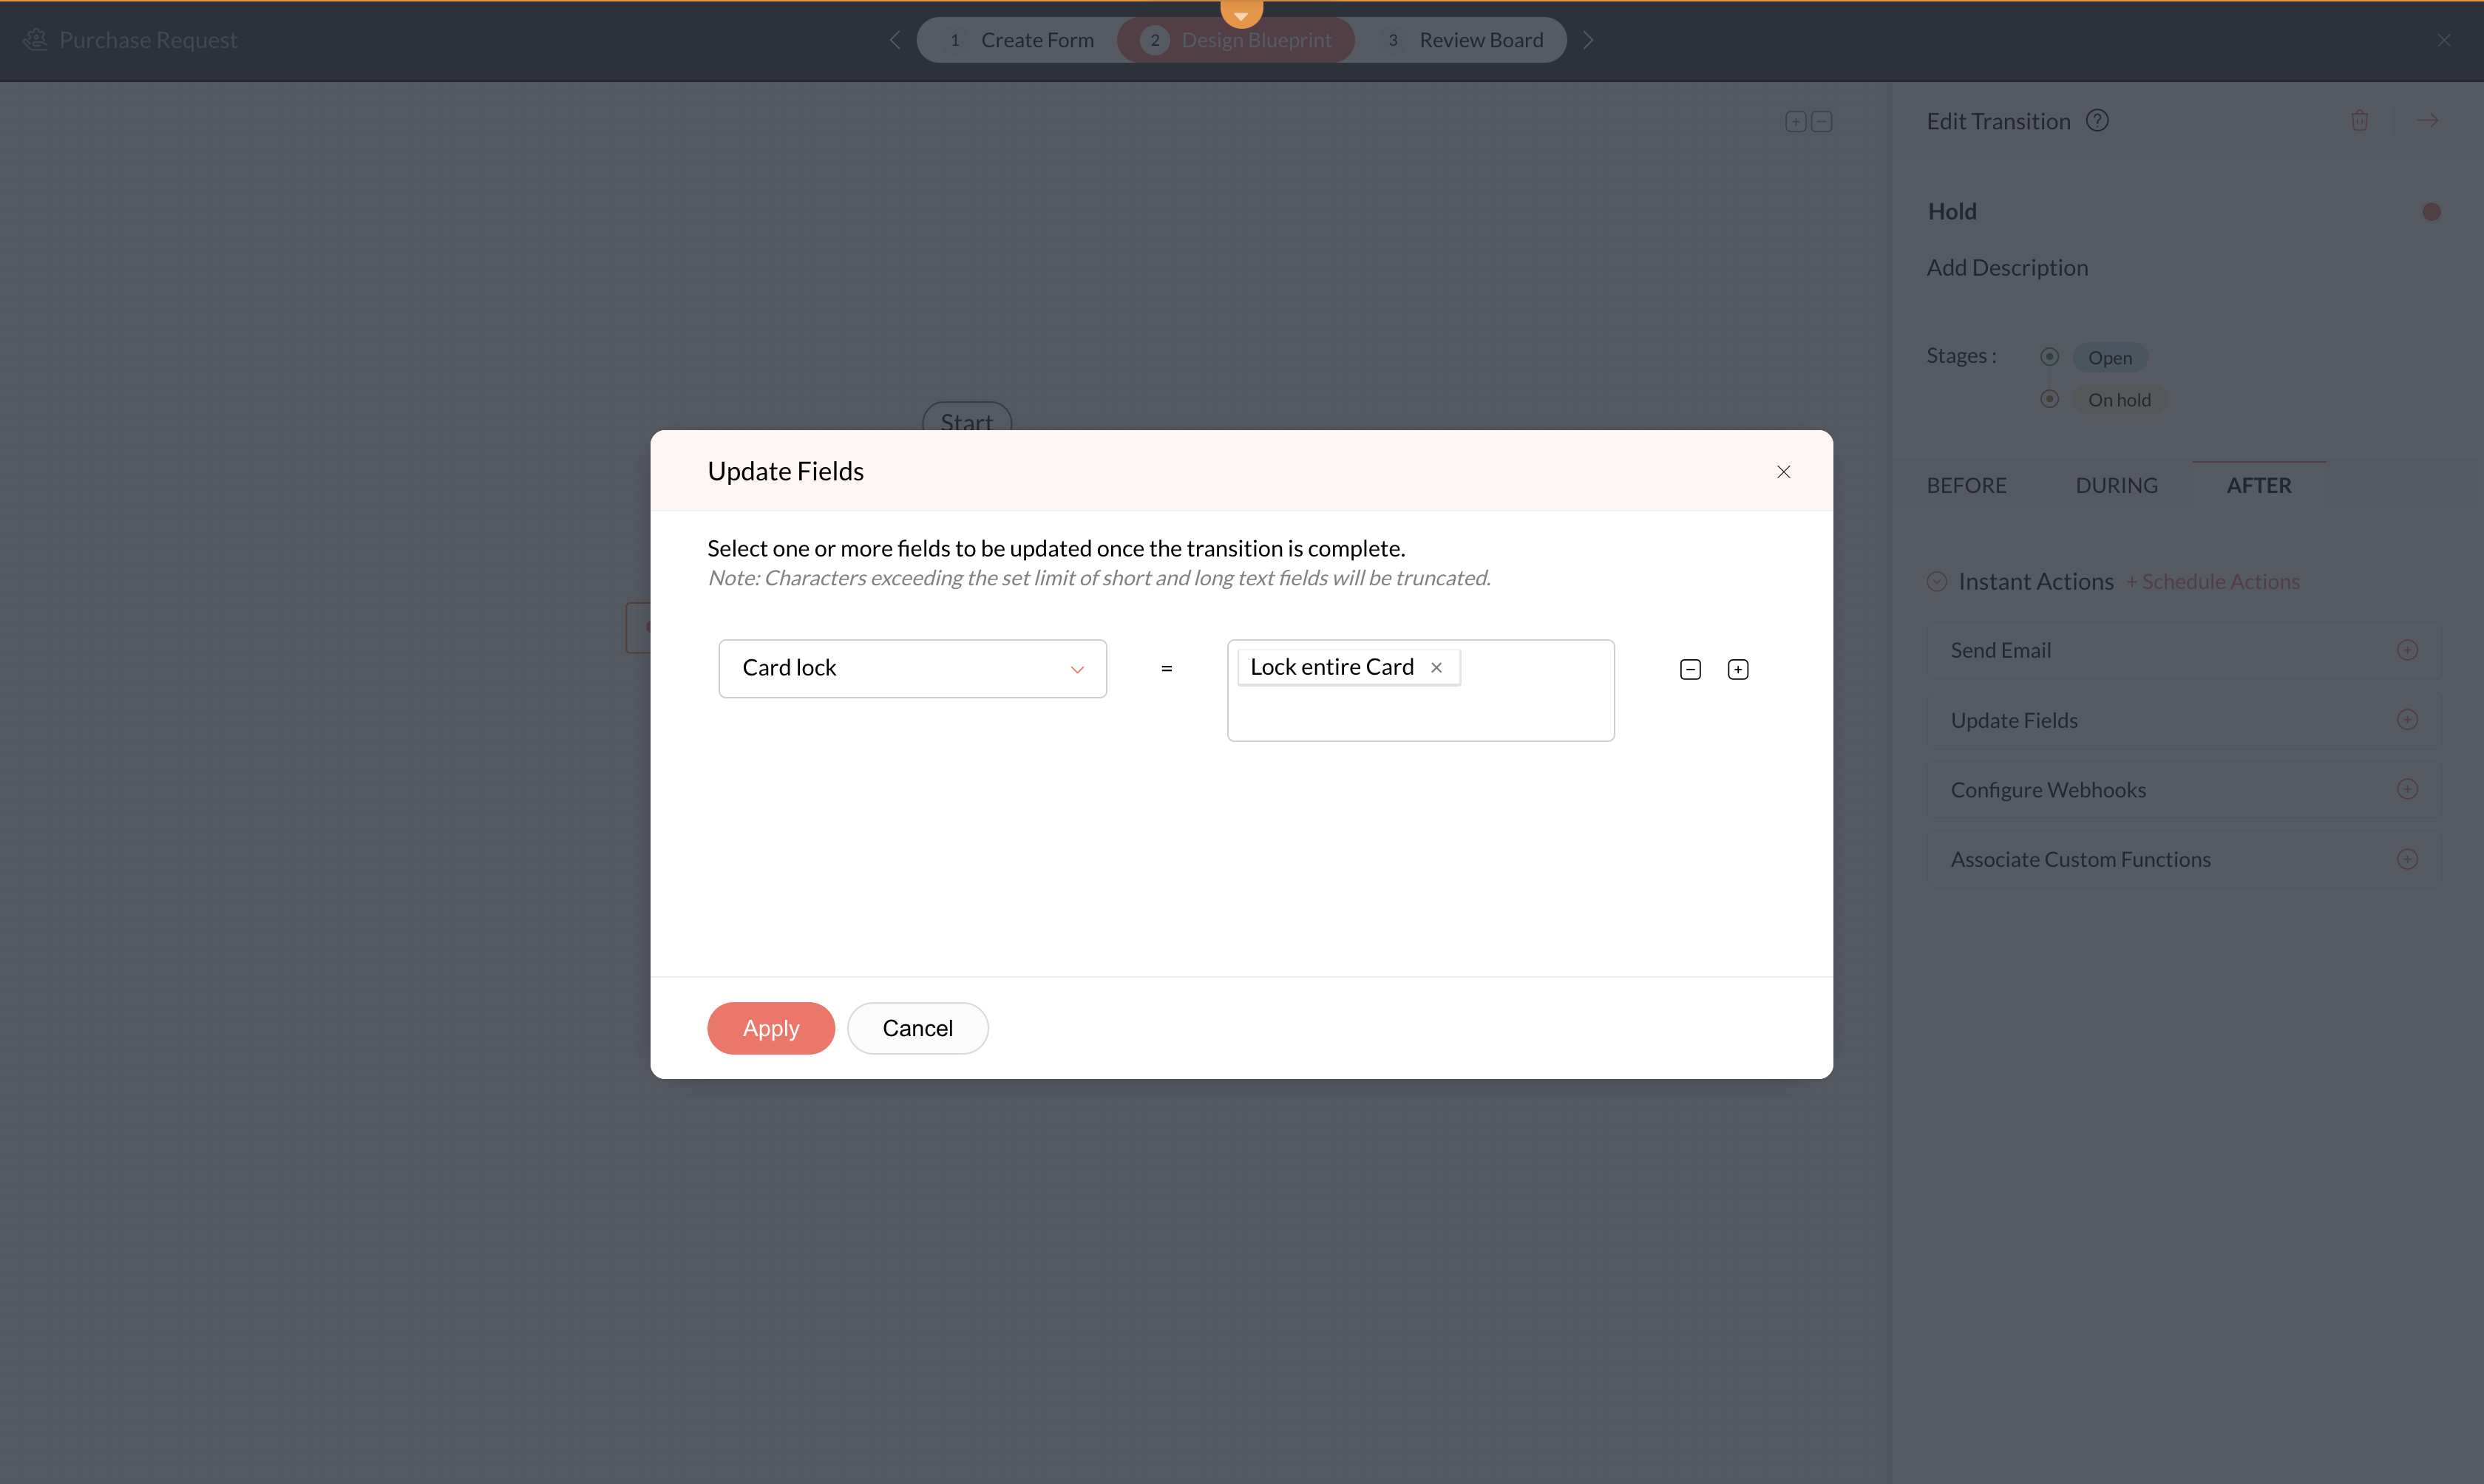Add another field row with plus icon
Viewport: 2484px width, 1484px height.
[1738, 669]
